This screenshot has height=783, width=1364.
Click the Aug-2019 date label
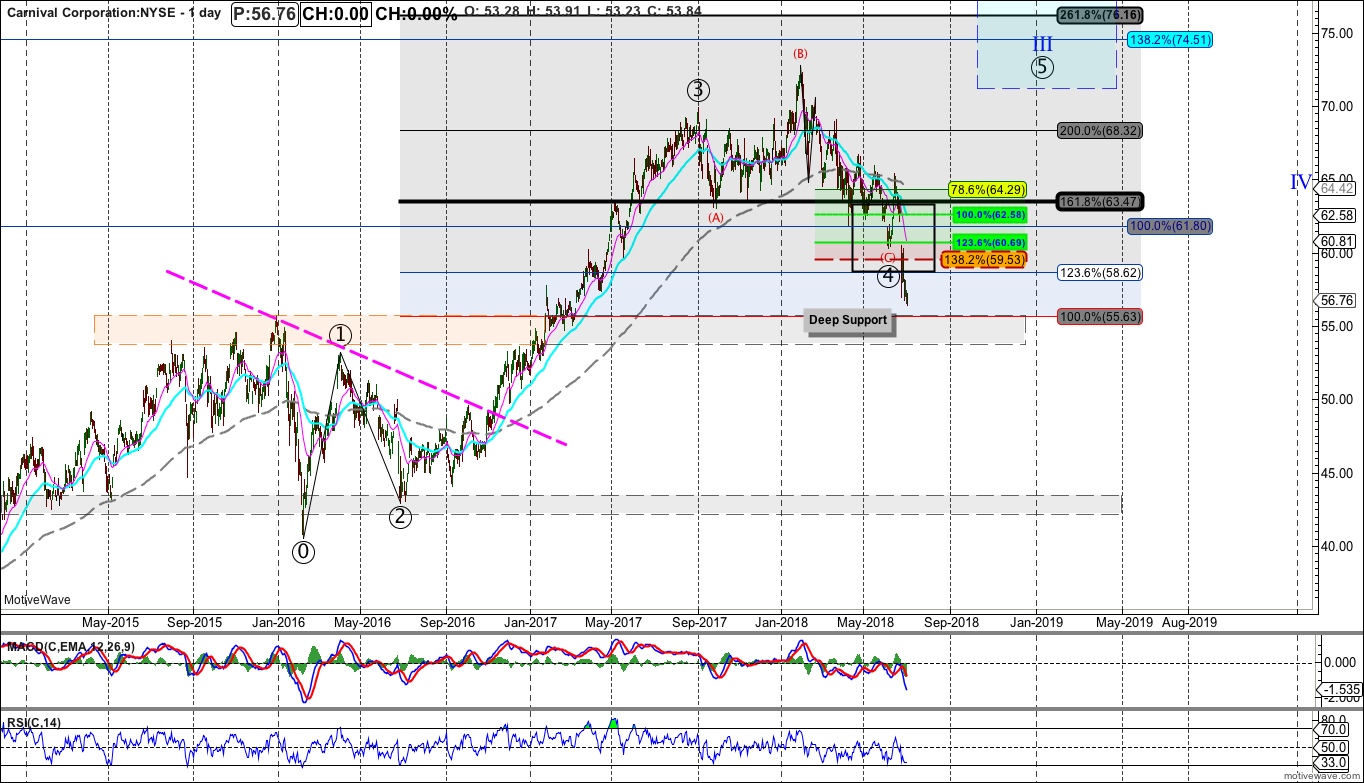pyautogui.click(x=1188, y=621)
